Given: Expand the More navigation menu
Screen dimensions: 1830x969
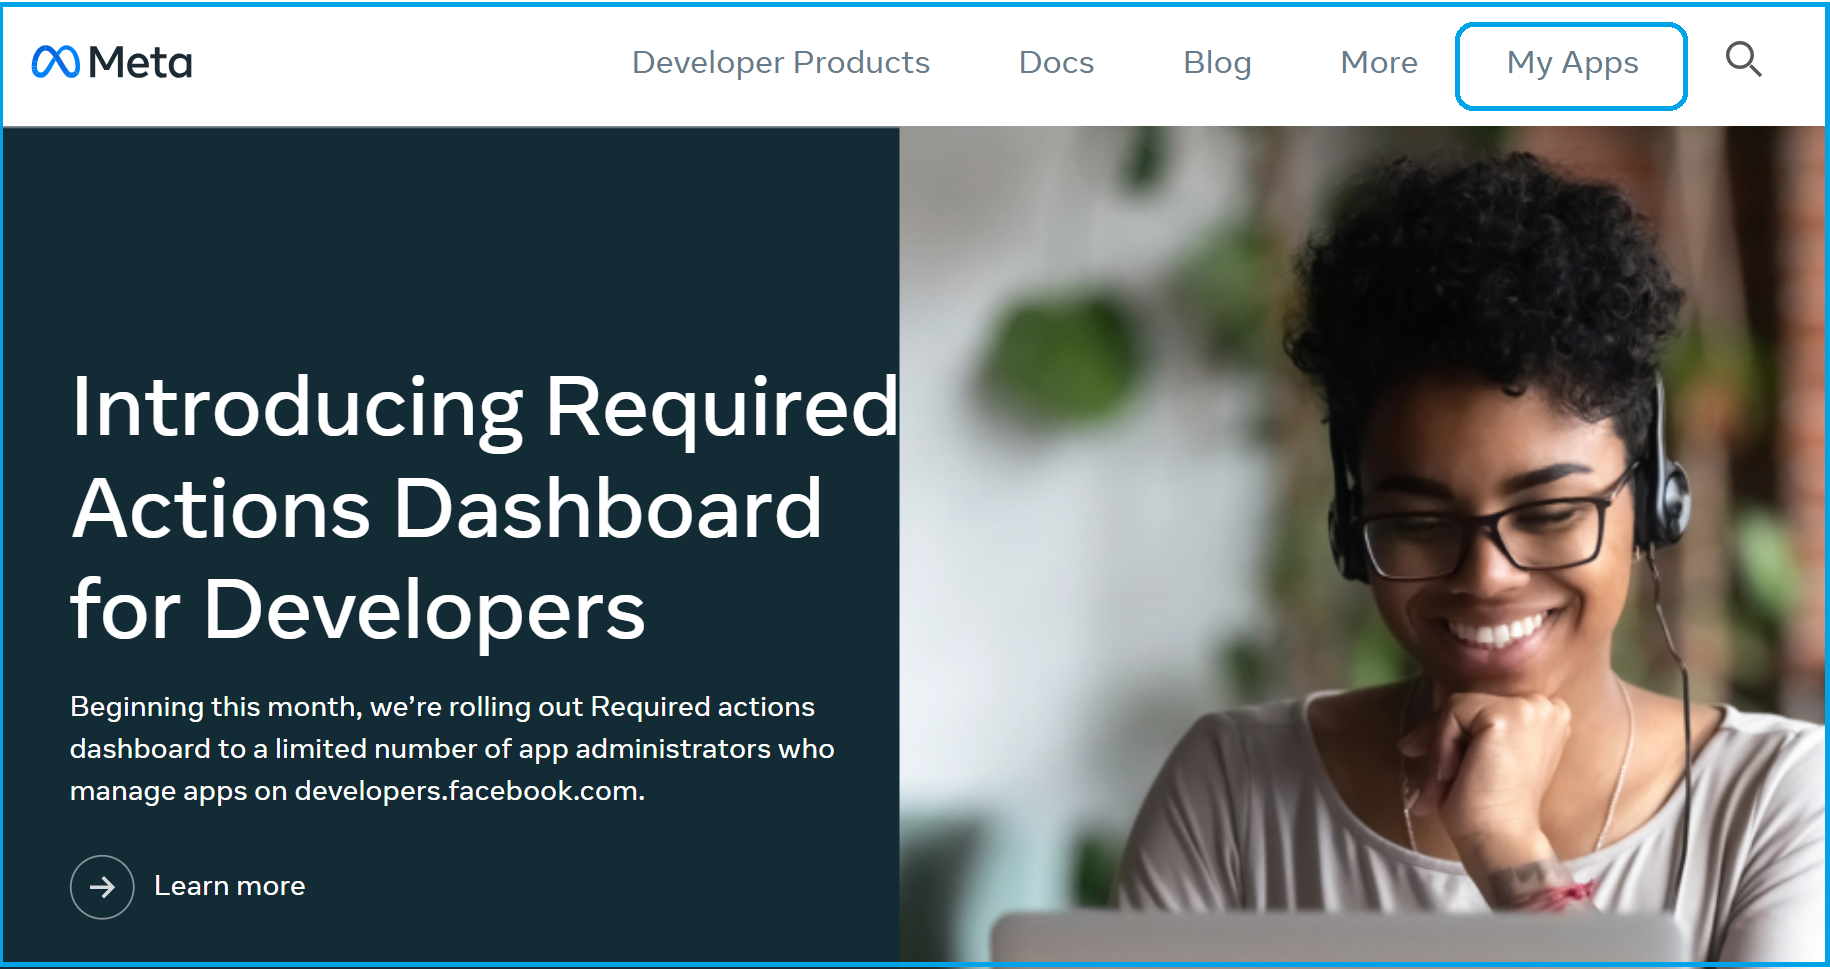Looking at the screenshot, I should (1379, 62).
